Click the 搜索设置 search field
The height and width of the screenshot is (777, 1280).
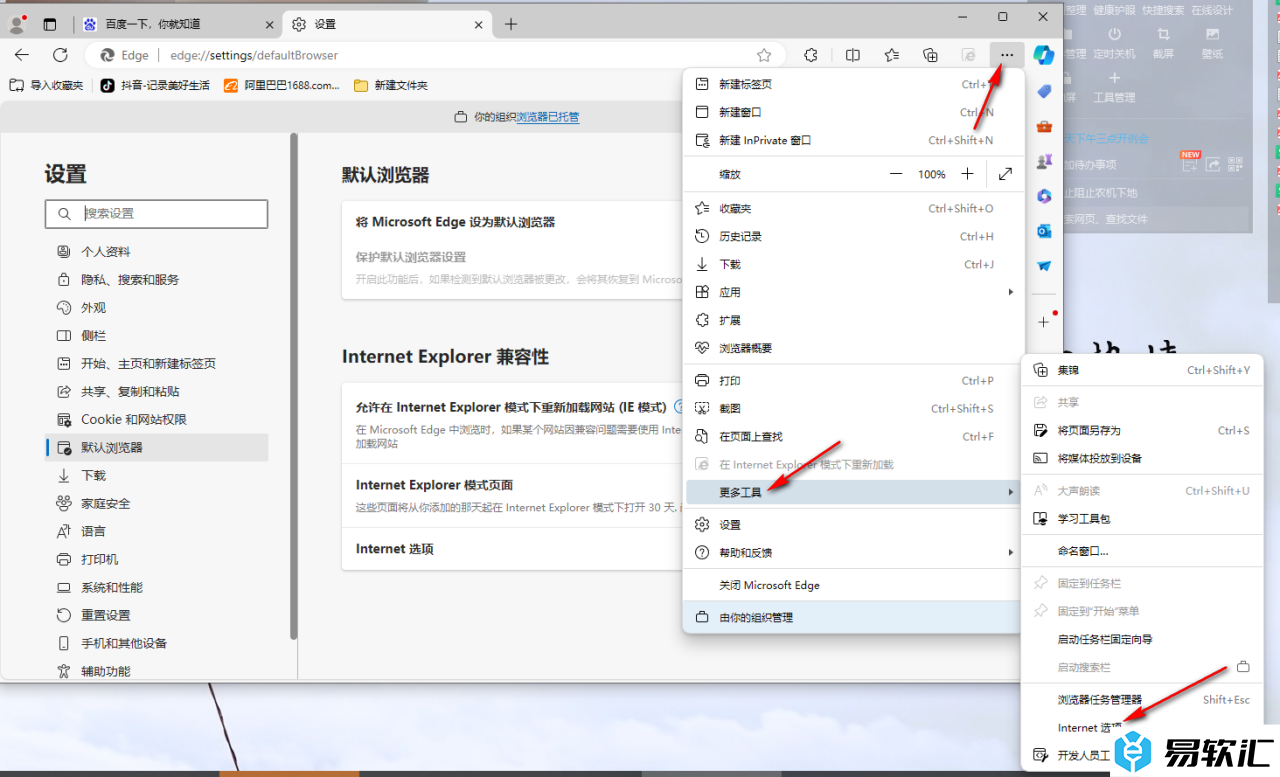[157, 213]
